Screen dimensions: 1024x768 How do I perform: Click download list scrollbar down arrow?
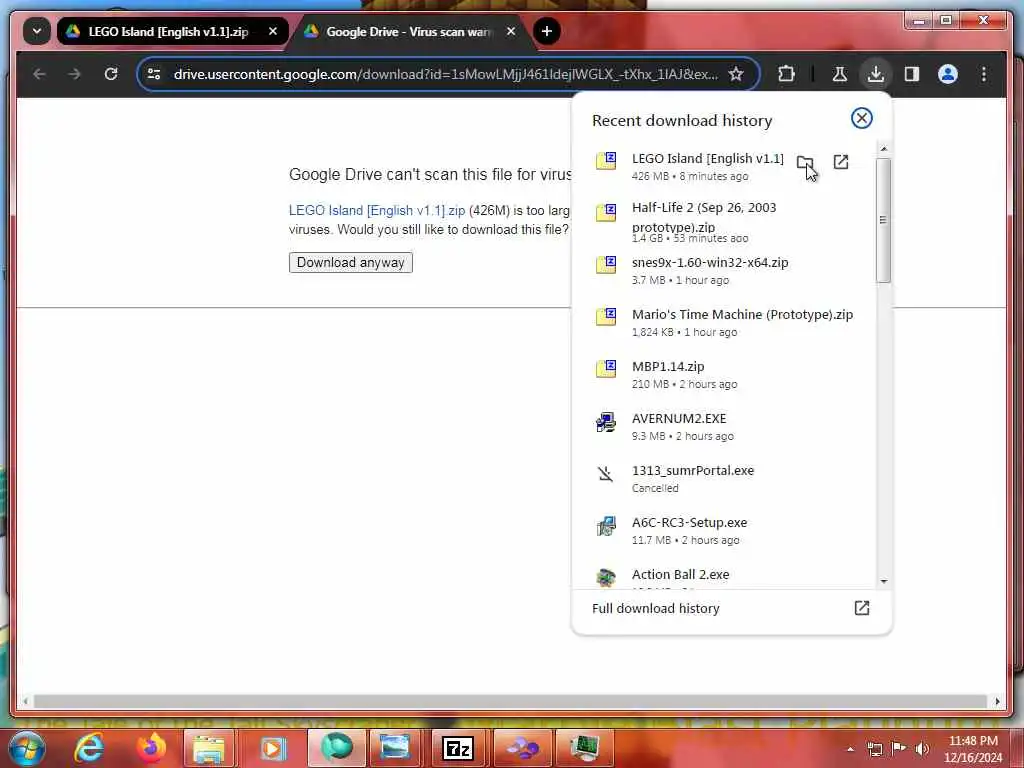point(884,581)
